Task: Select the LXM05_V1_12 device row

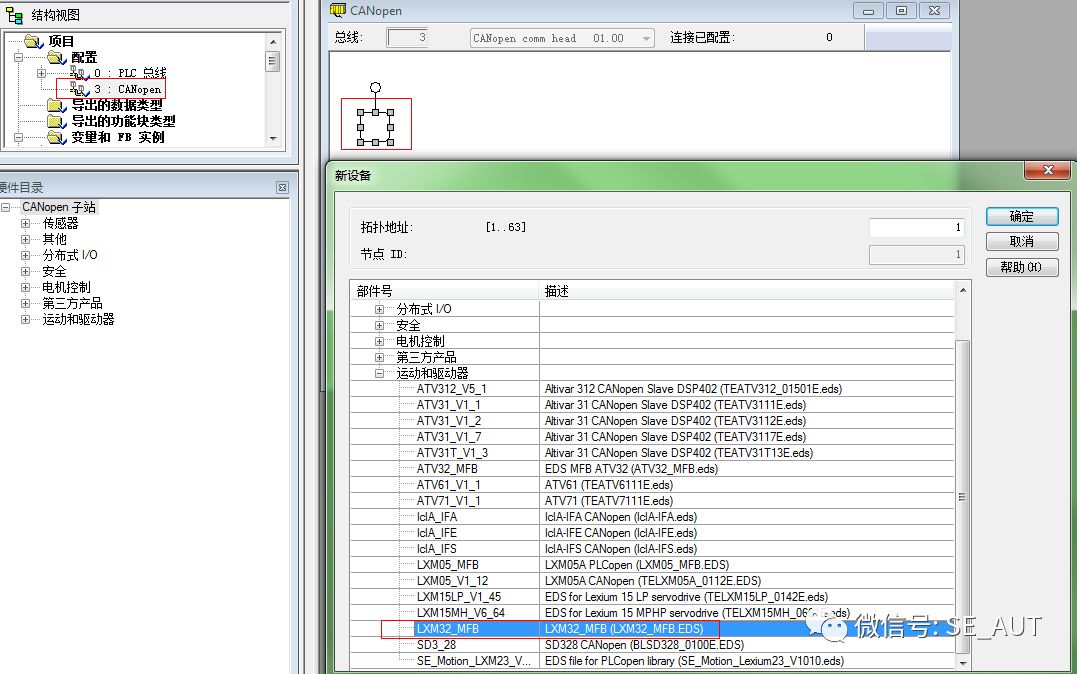Action: pyautogui.click(x=652, y=581)
